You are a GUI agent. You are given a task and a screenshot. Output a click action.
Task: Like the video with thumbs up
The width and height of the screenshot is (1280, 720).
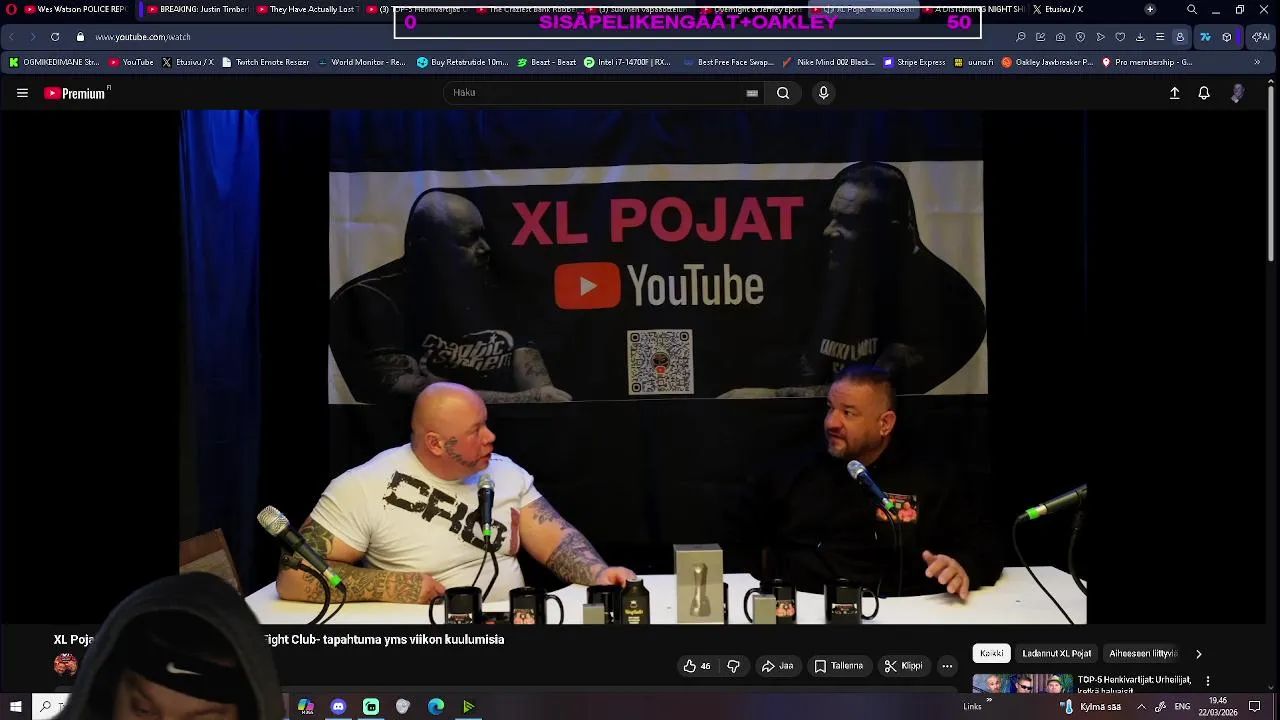pos(697,666)
